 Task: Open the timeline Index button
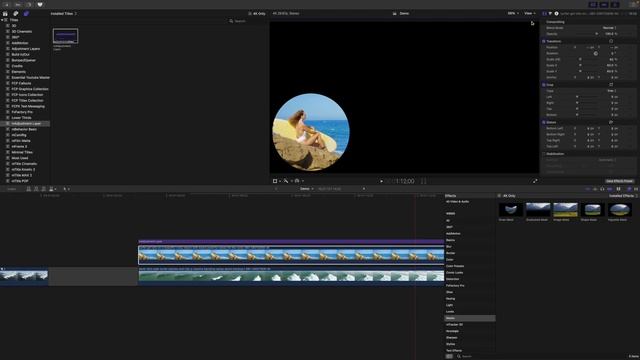click(11, 189)
